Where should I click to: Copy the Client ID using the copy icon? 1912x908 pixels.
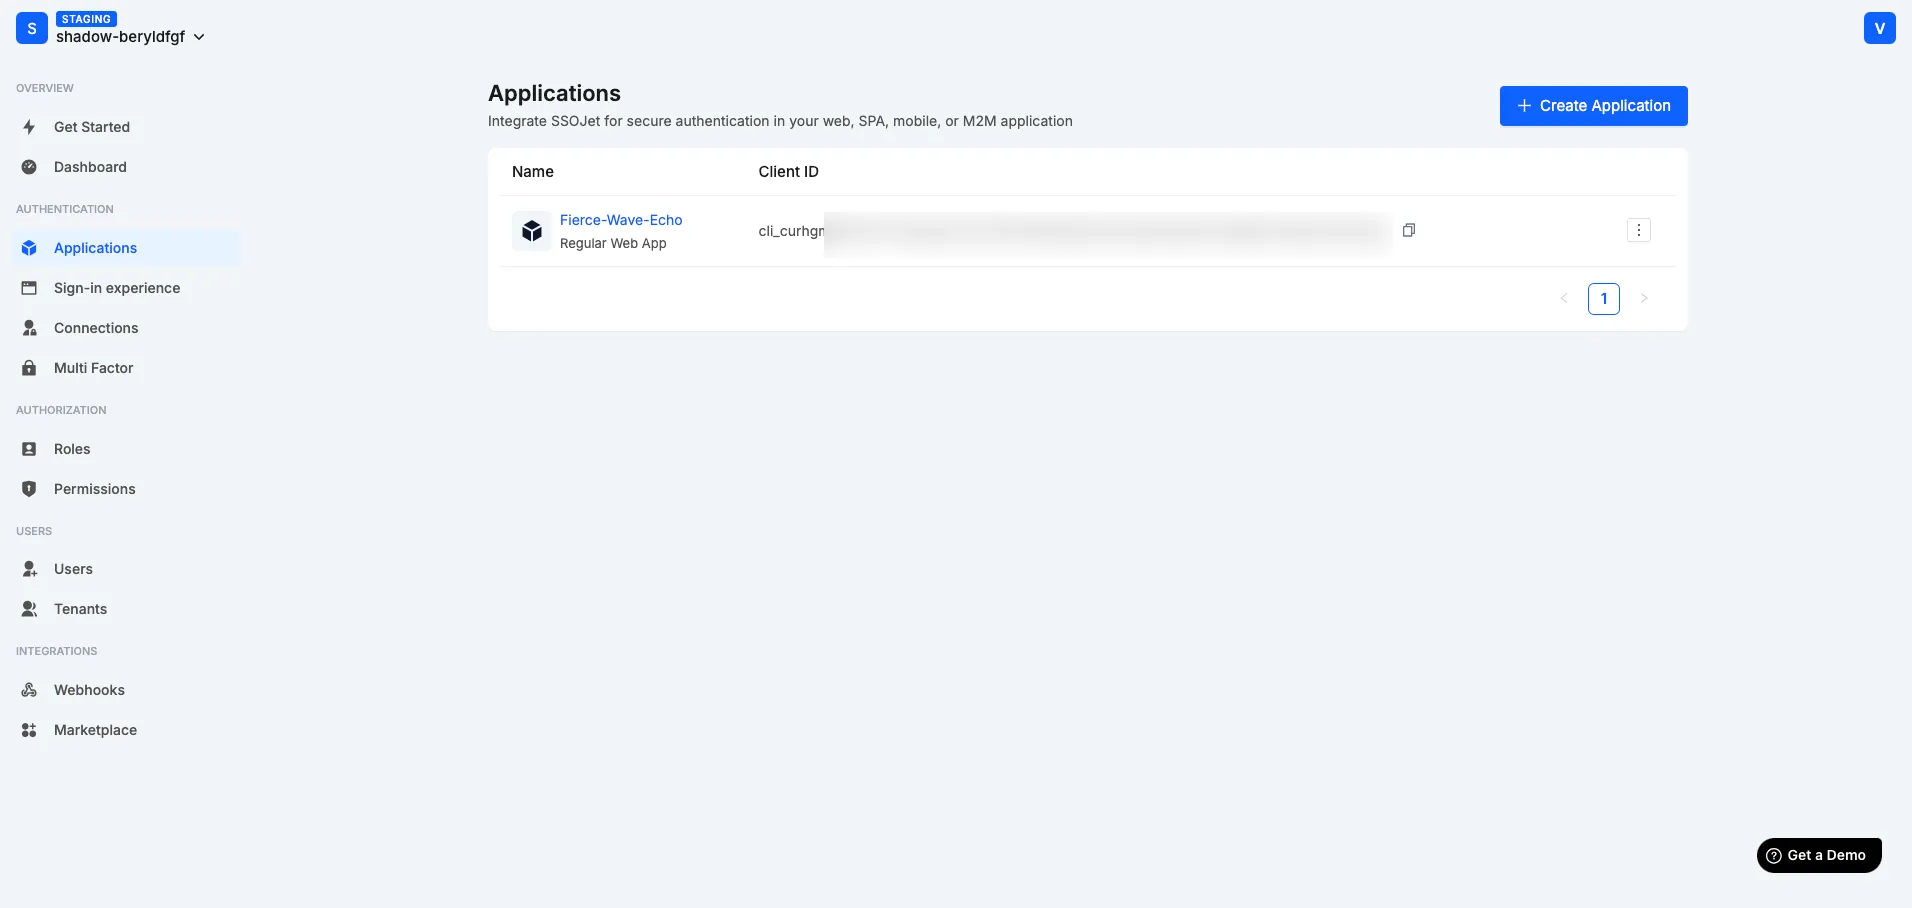(1409, 229)
